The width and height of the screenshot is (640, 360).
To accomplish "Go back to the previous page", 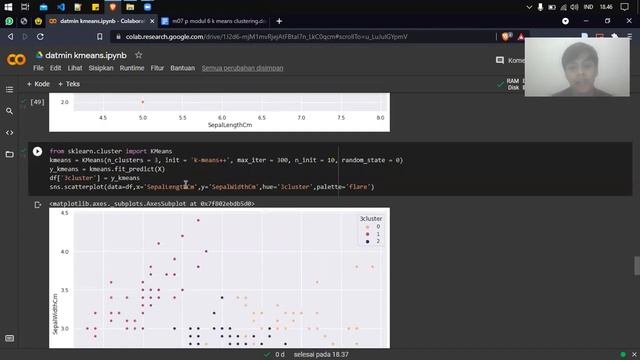I will (10, 37).
